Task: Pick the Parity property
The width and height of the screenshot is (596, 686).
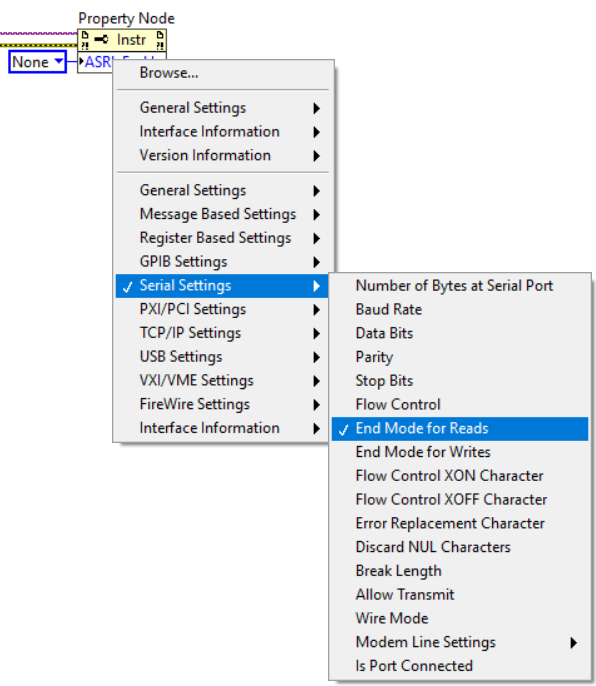Action: (x=460, y=357)
